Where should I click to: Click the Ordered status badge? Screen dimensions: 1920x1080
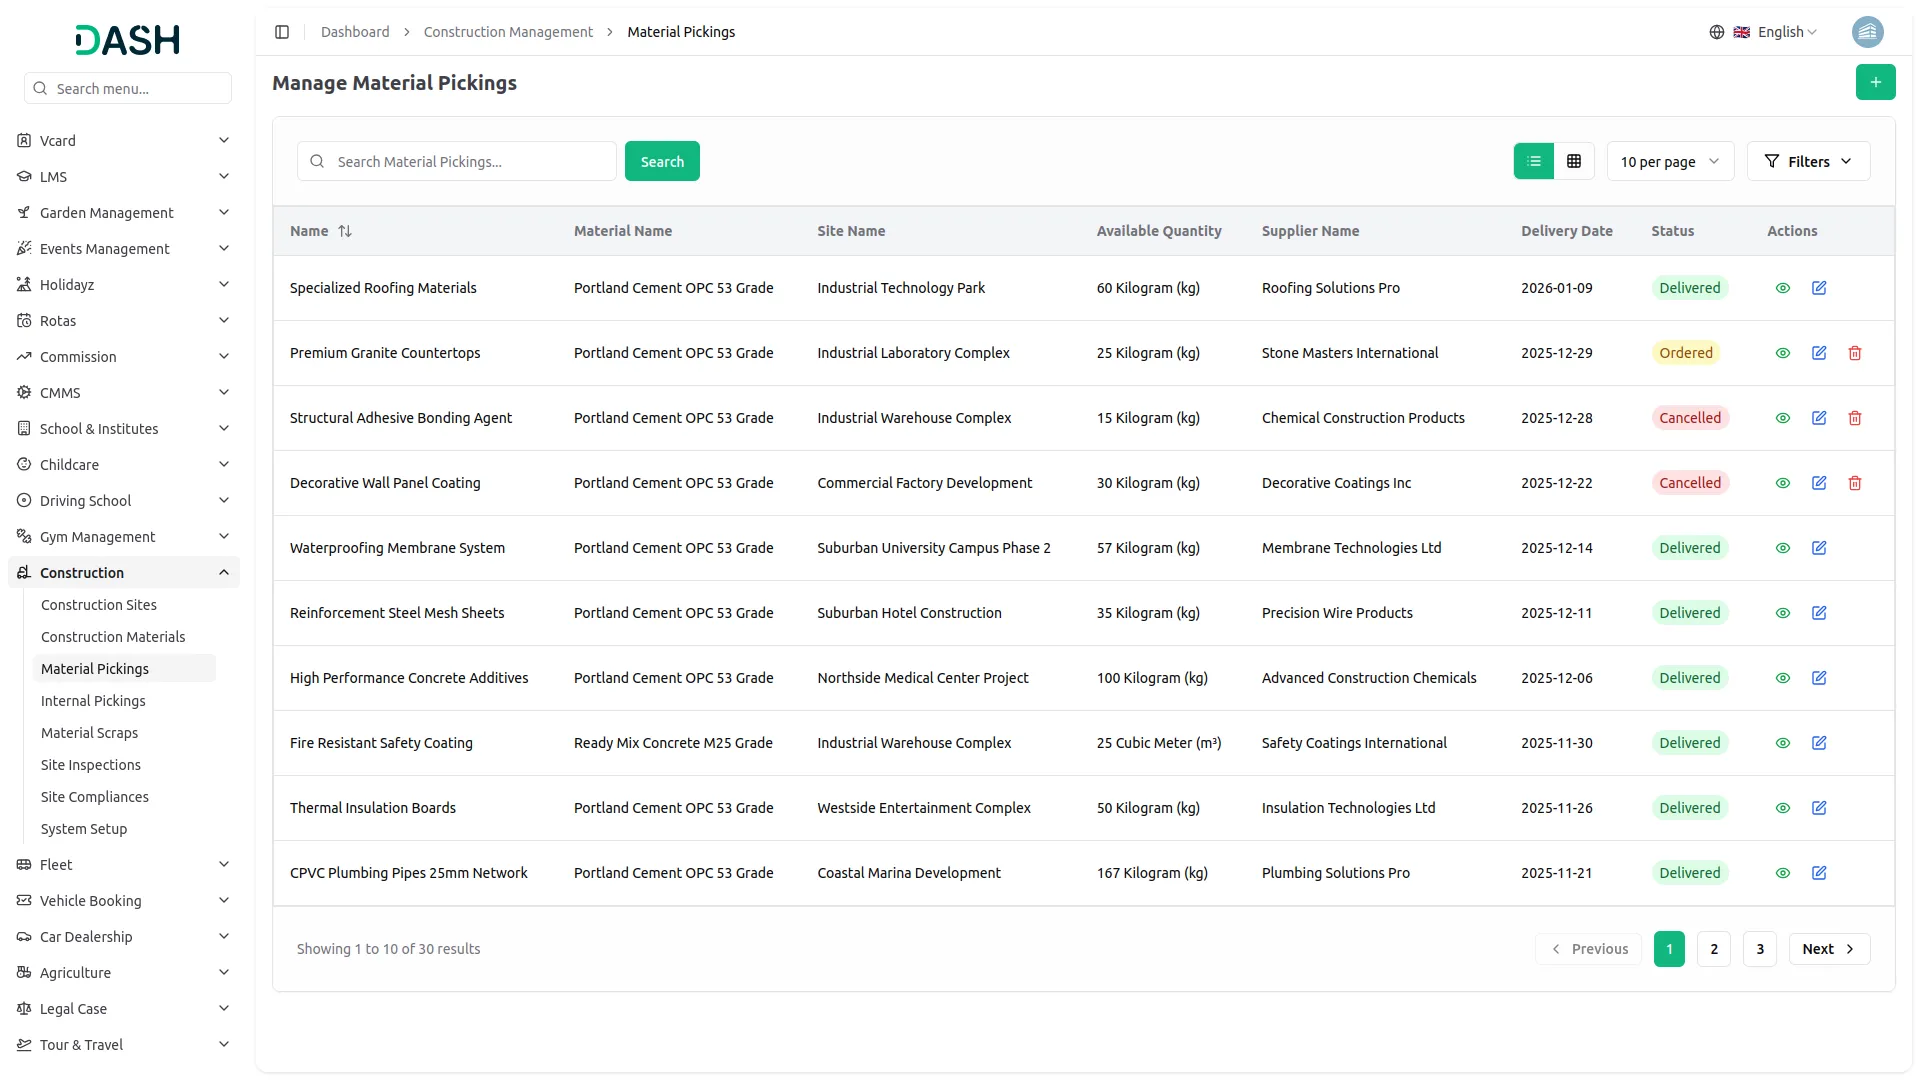(1685, 353)
